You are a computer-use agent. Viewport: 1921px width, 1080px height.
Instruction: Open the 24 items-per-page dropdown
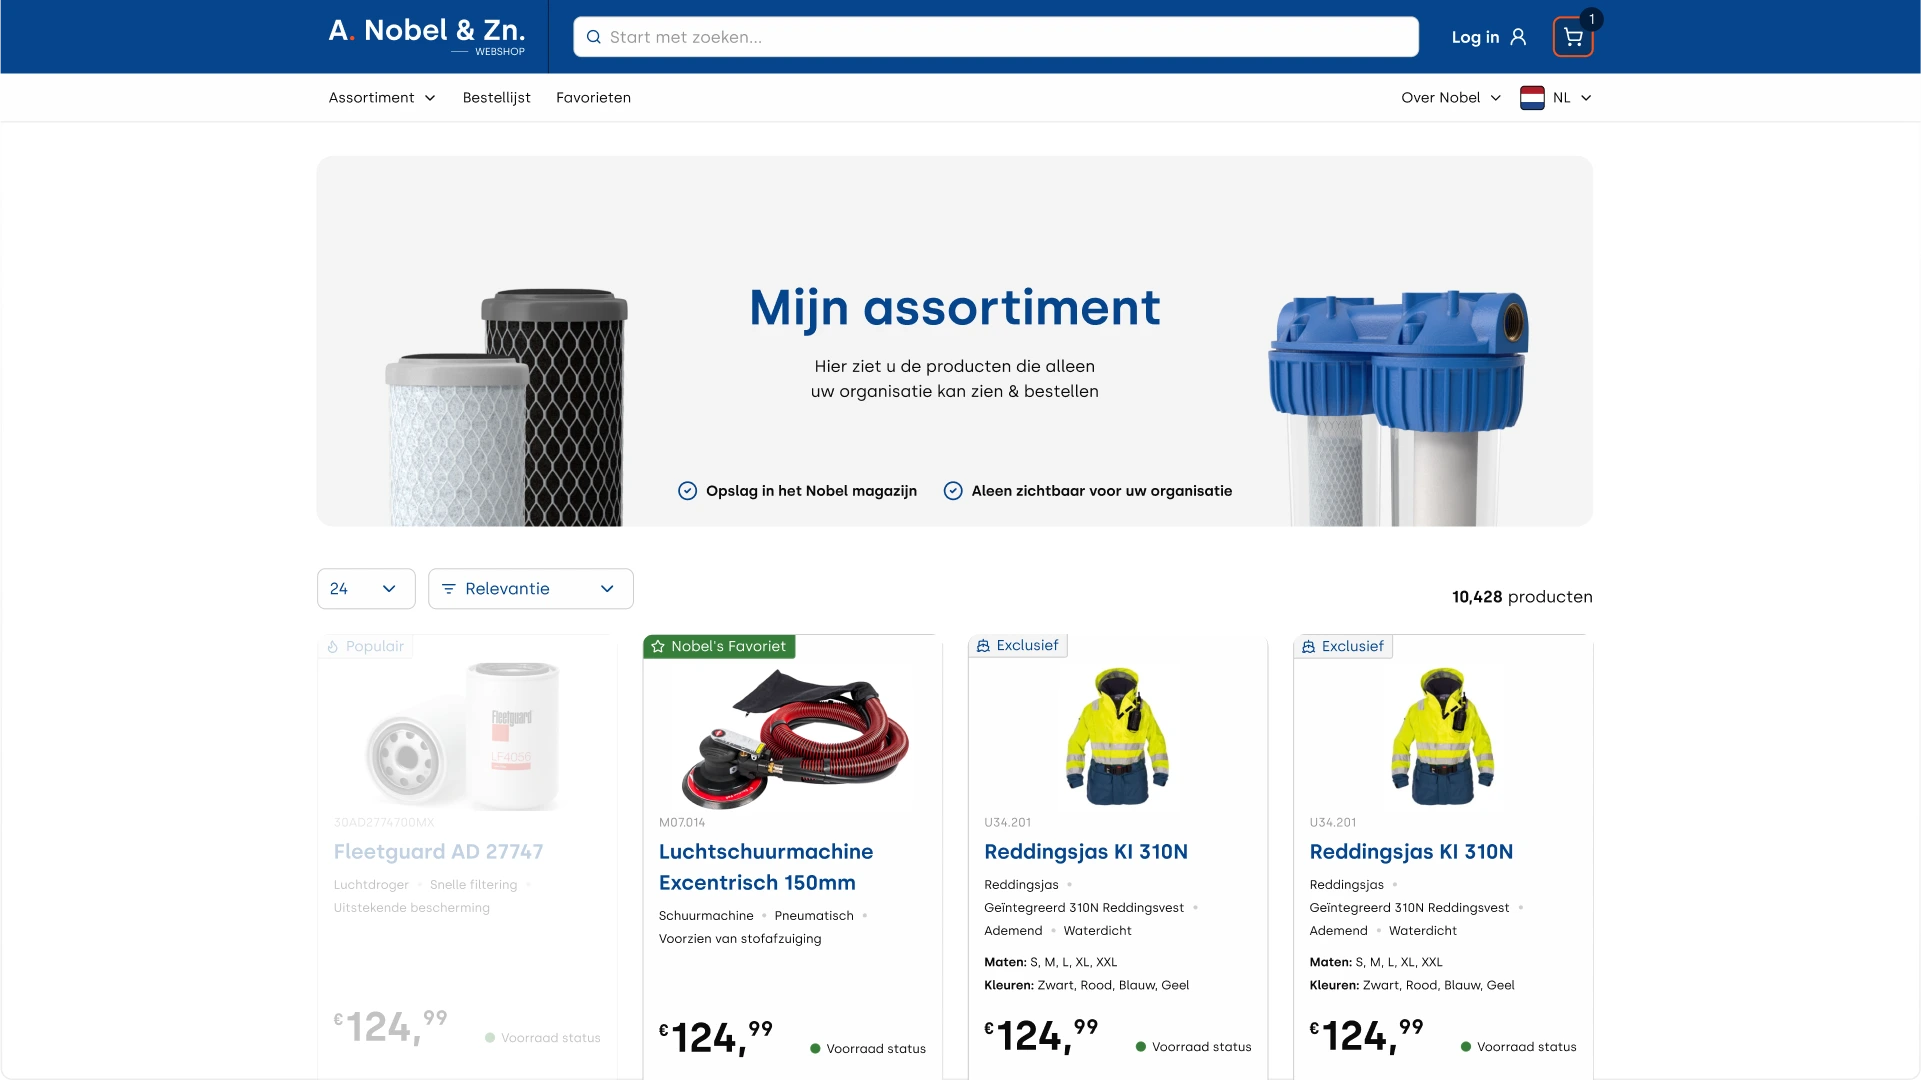tap(365, 589)
